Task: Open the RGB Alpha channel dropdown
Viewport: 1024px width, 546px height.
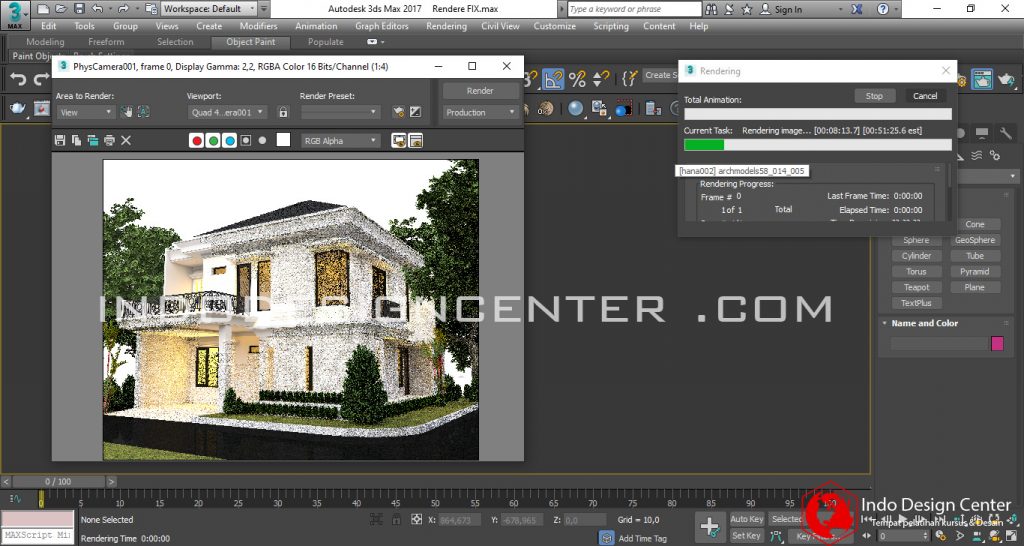Action: 341,140
